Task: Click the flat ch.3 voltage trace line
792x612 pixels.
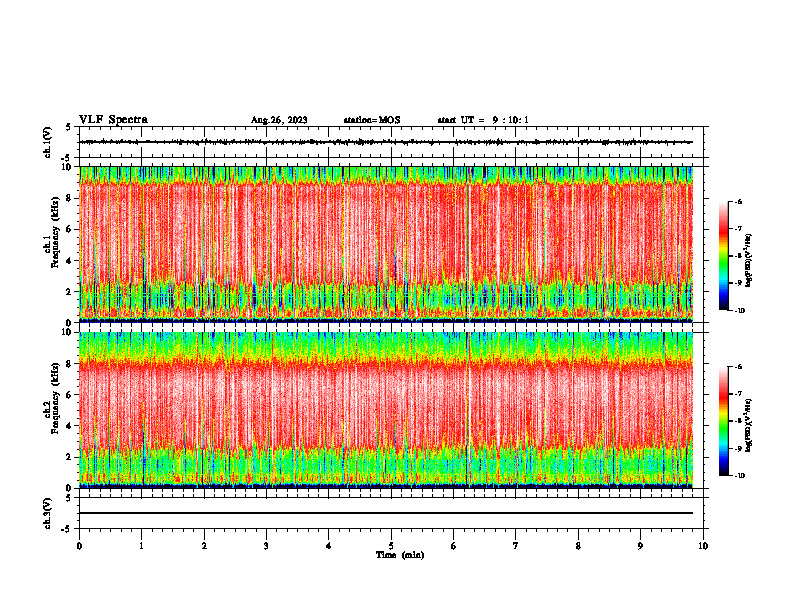Action: [x=386, y=513]
